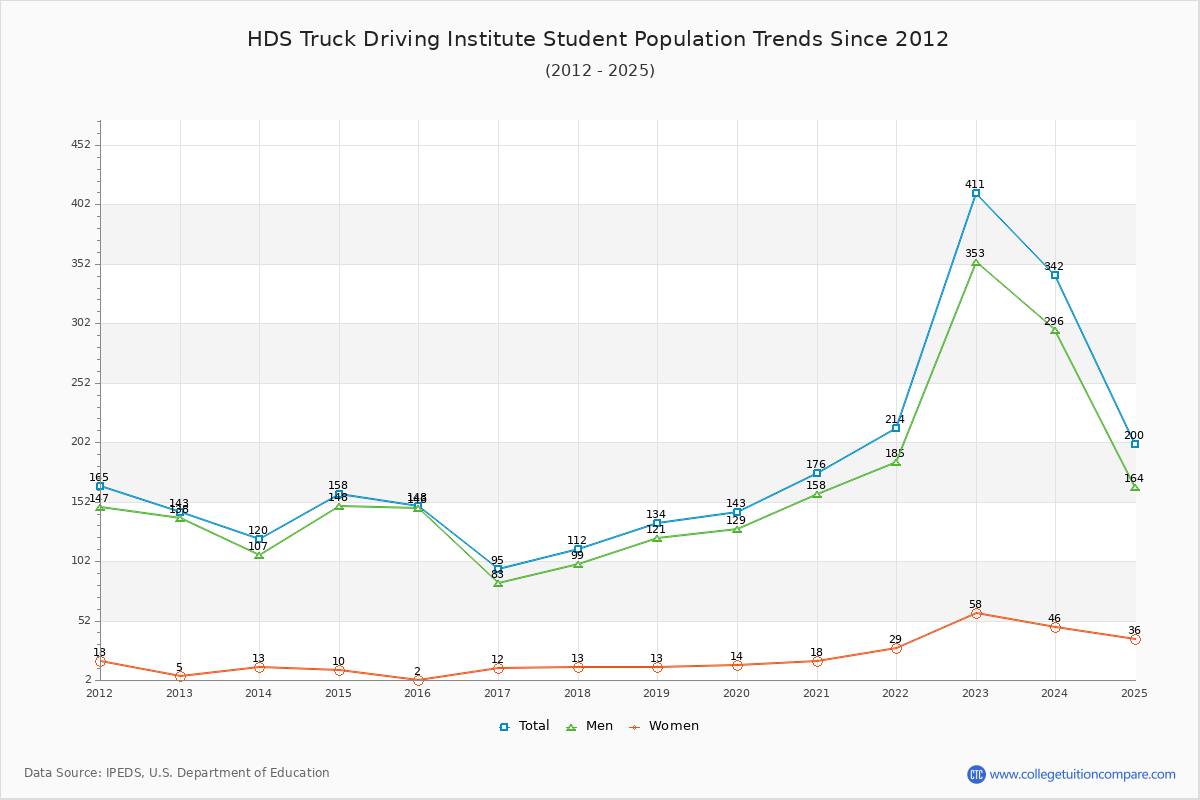This screenshot has height=800, width=1200.
Task: Select the 2022 Women point labeled 29
Action: tap(896, 648)
